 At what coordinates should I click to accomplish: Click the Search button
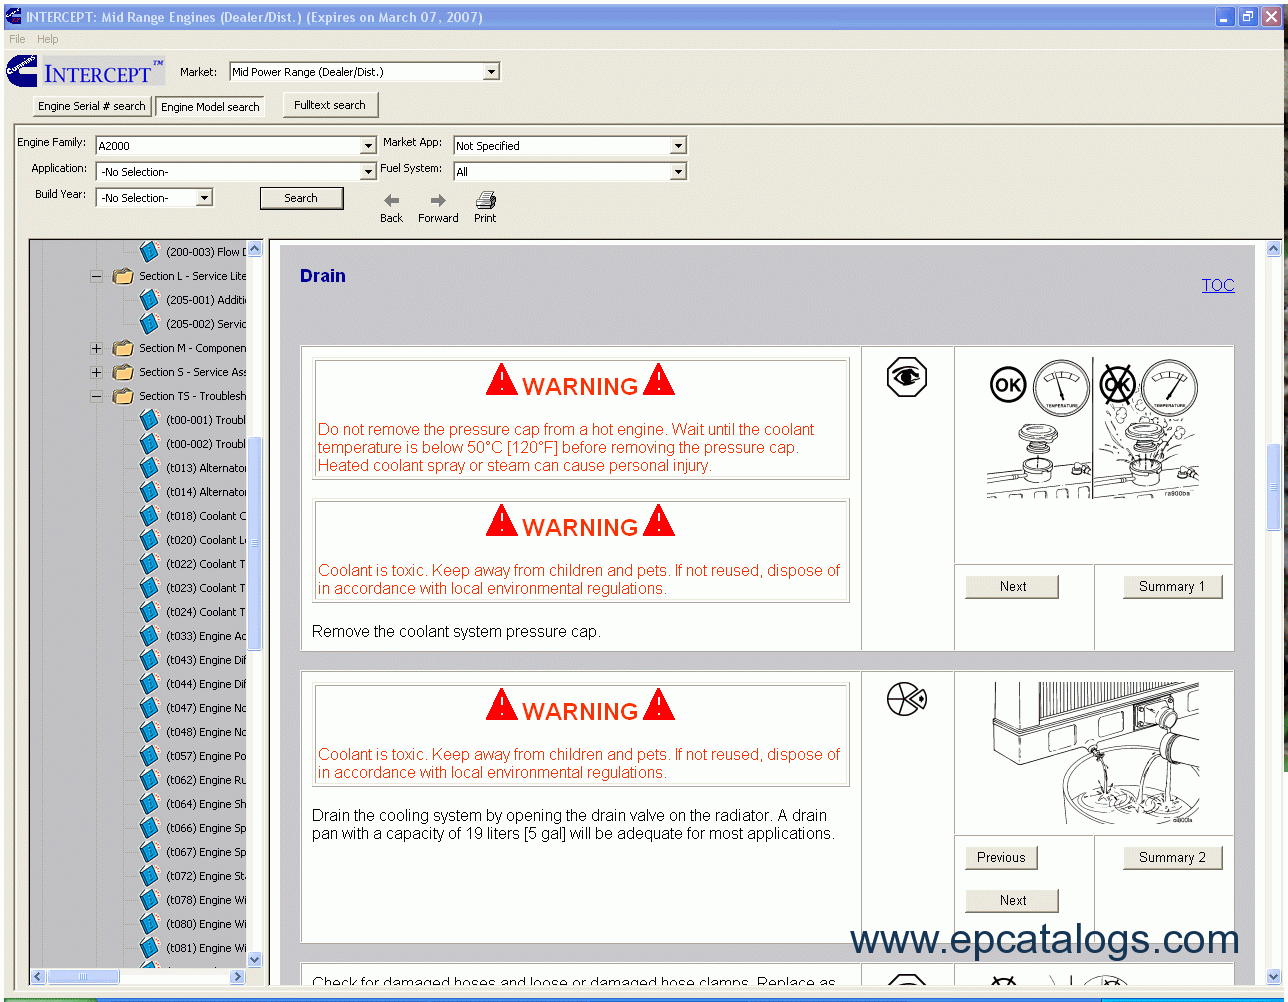(301, 198)
